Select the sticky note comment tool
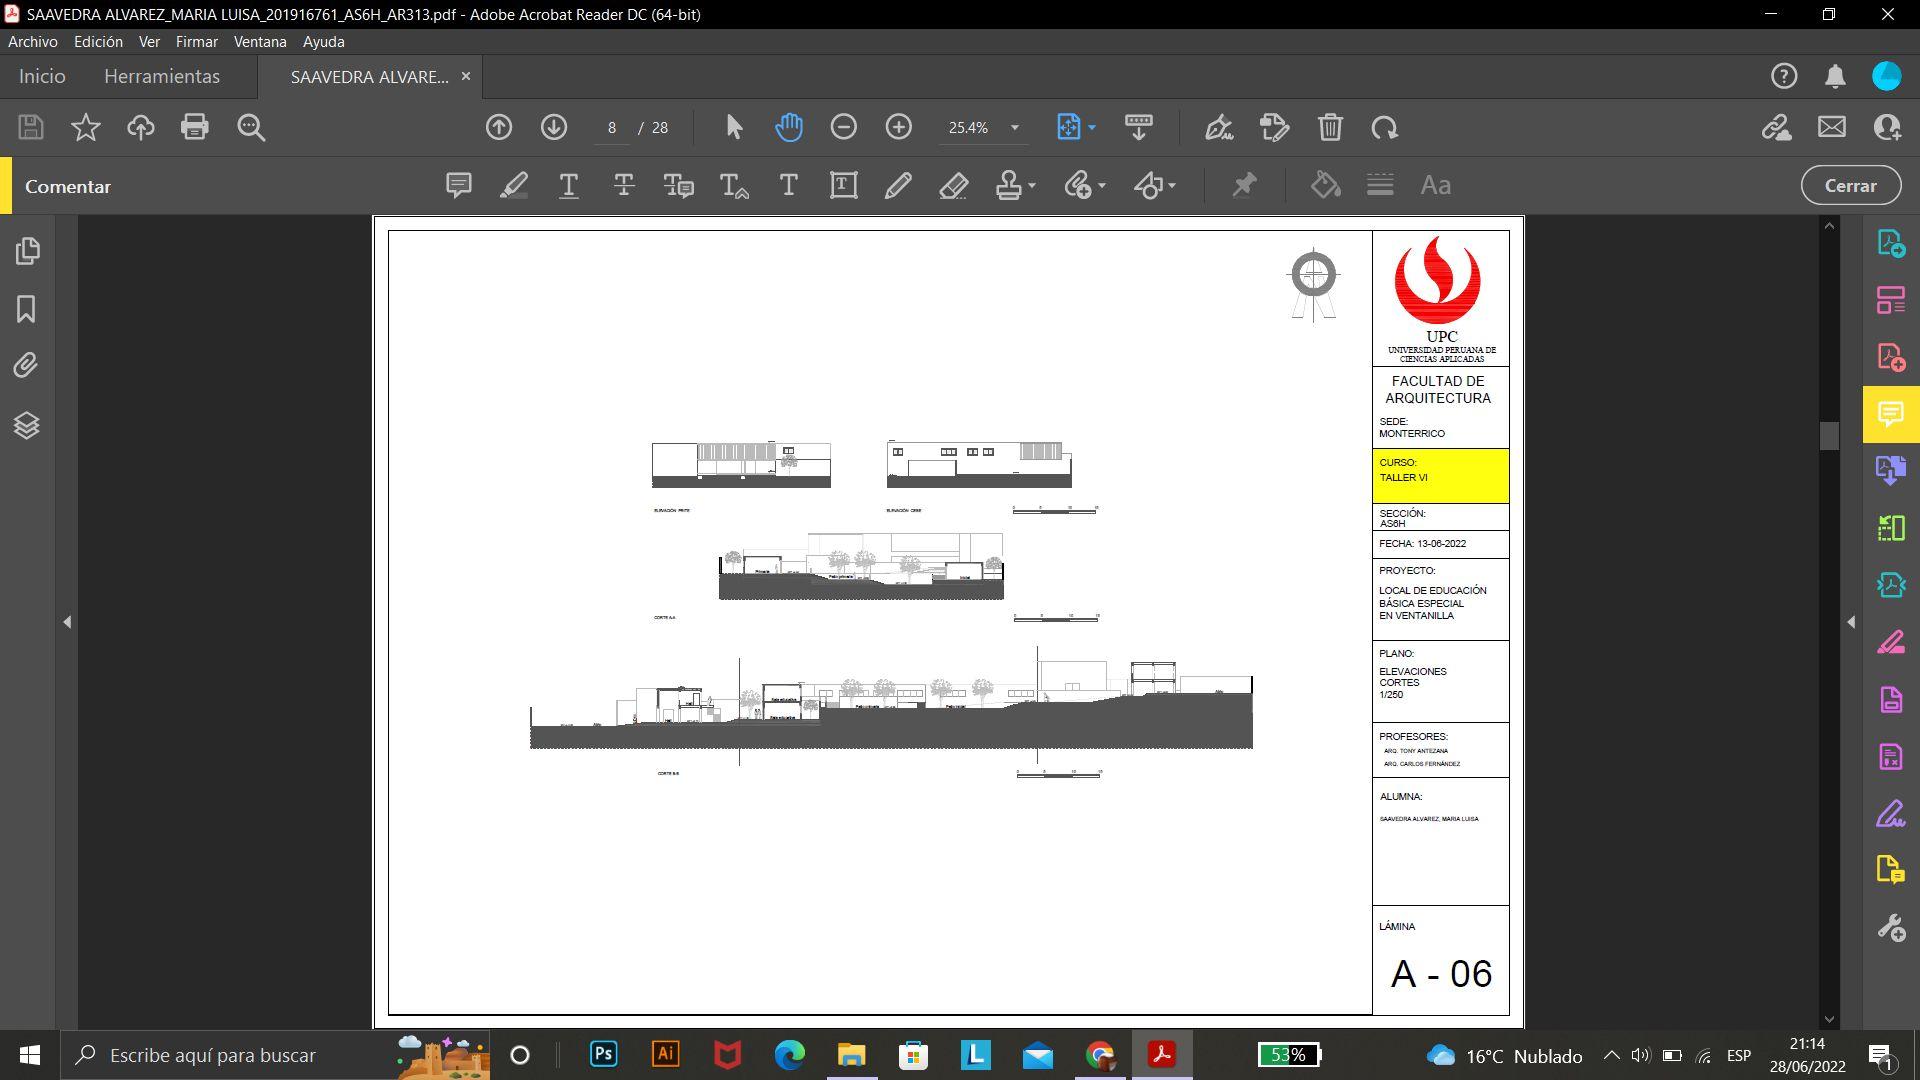Viewport: 1920px width, 1080px height. point(458,185)
